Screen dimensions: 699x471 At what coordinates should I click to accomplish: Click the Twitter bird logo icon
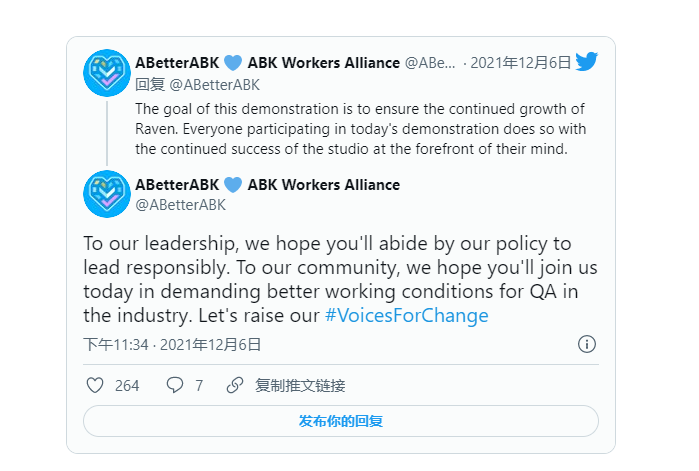(x=587, y=62)
